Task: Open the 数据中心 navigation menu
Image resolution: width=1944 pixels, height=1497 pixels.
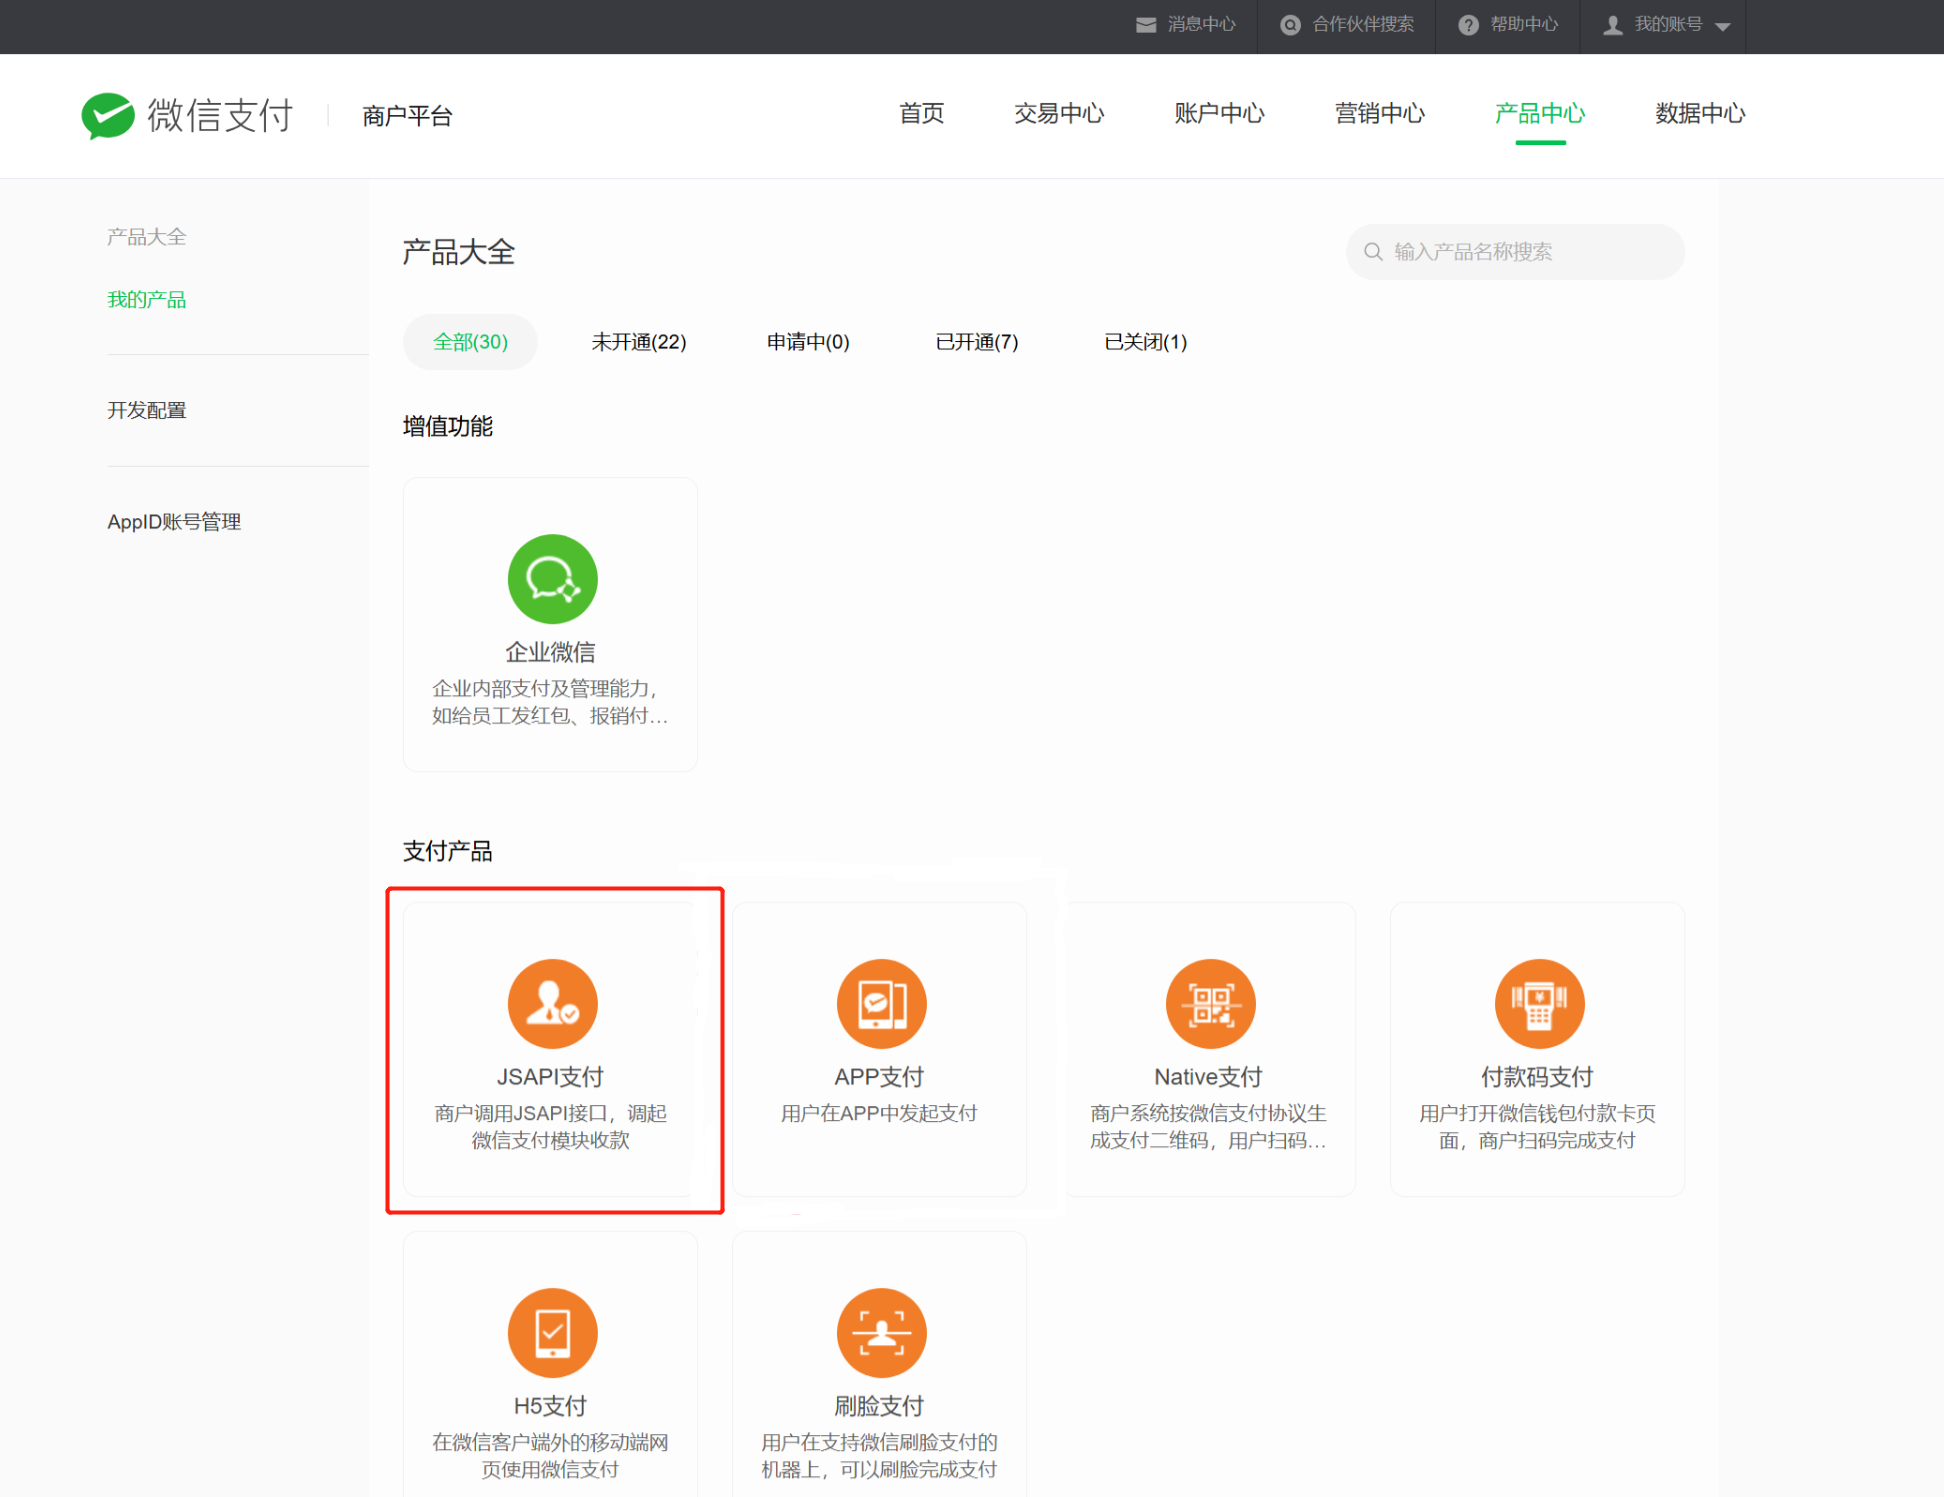Action: coord(1699,114)
